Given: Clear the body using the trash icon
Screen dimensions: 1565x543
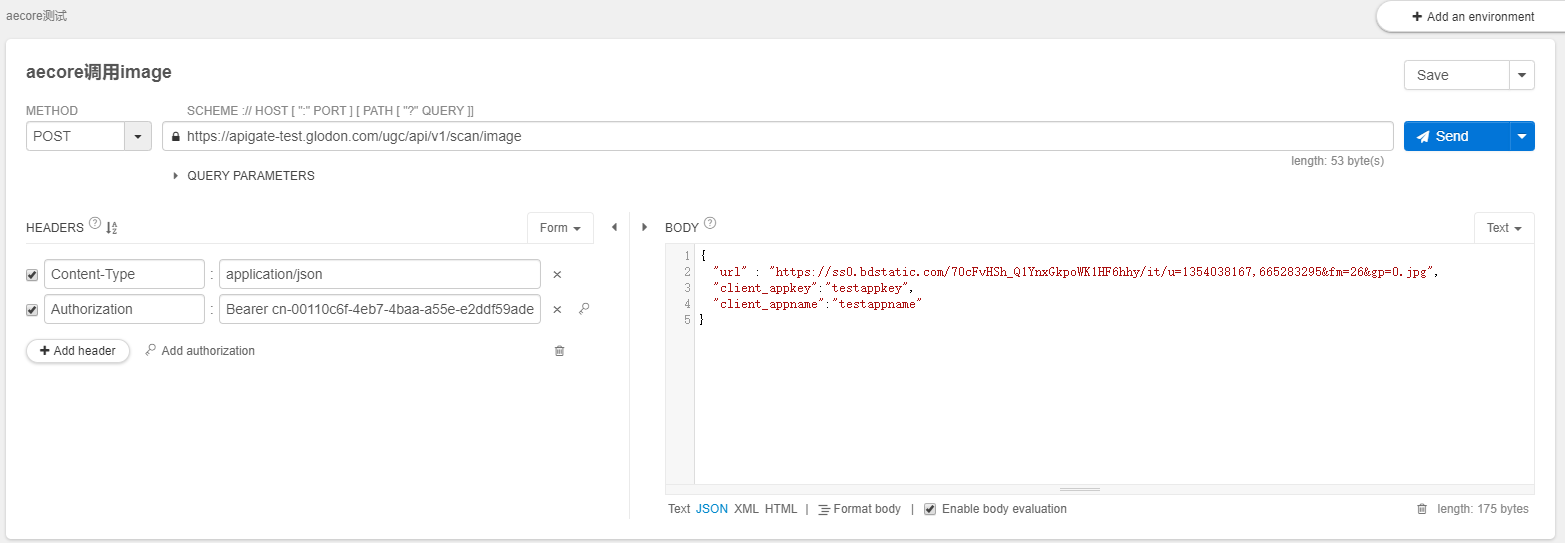Looking at the screenshot, I should click(x=1421, y=509).
